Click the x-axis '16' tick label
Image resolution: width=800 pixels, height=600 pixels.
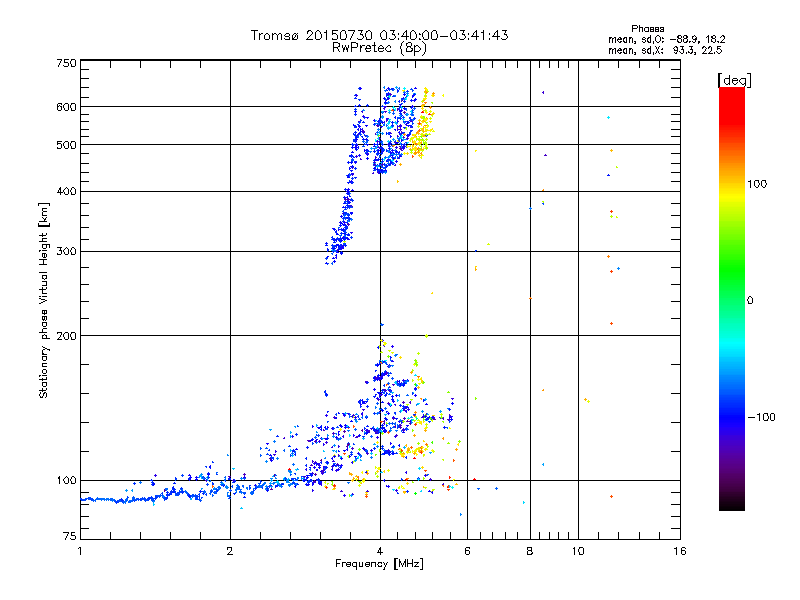pyautogui.click(x=680, y=551)
